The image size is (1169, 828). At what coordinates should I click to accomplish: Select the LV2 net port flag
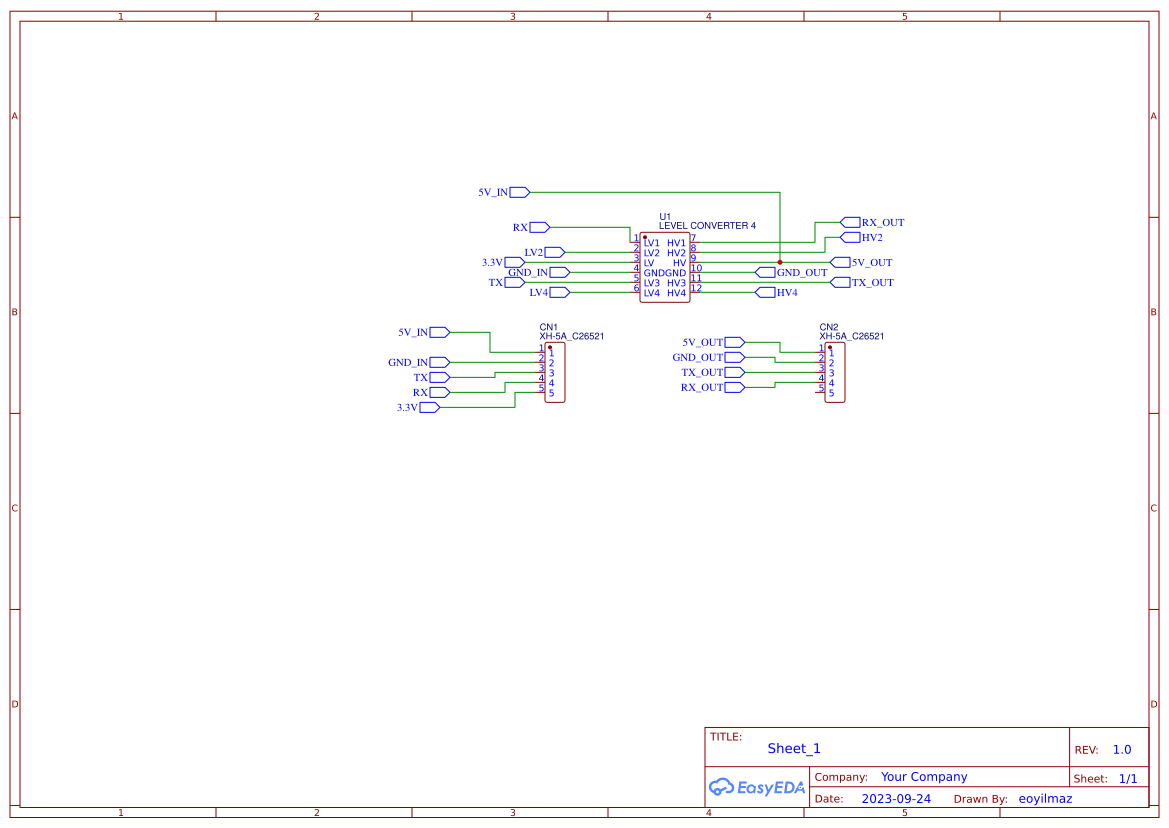click(555, 253)
